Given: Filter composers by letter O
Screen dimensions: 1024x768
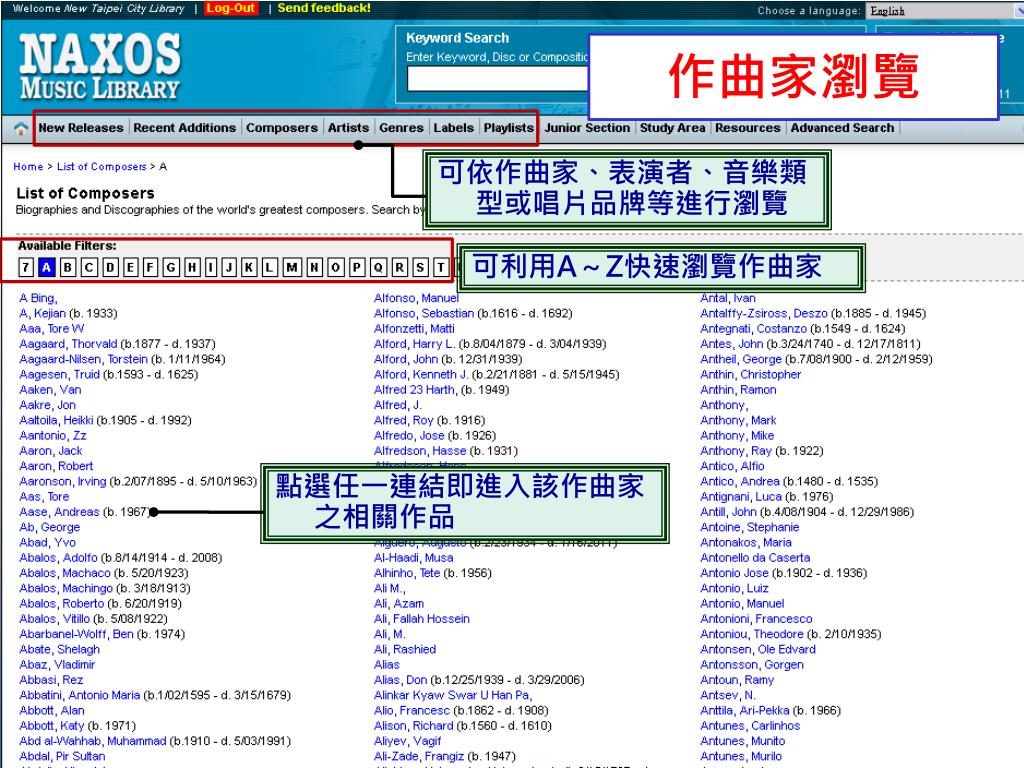Looking at the screenshot, I should click(x=336, y=267).
